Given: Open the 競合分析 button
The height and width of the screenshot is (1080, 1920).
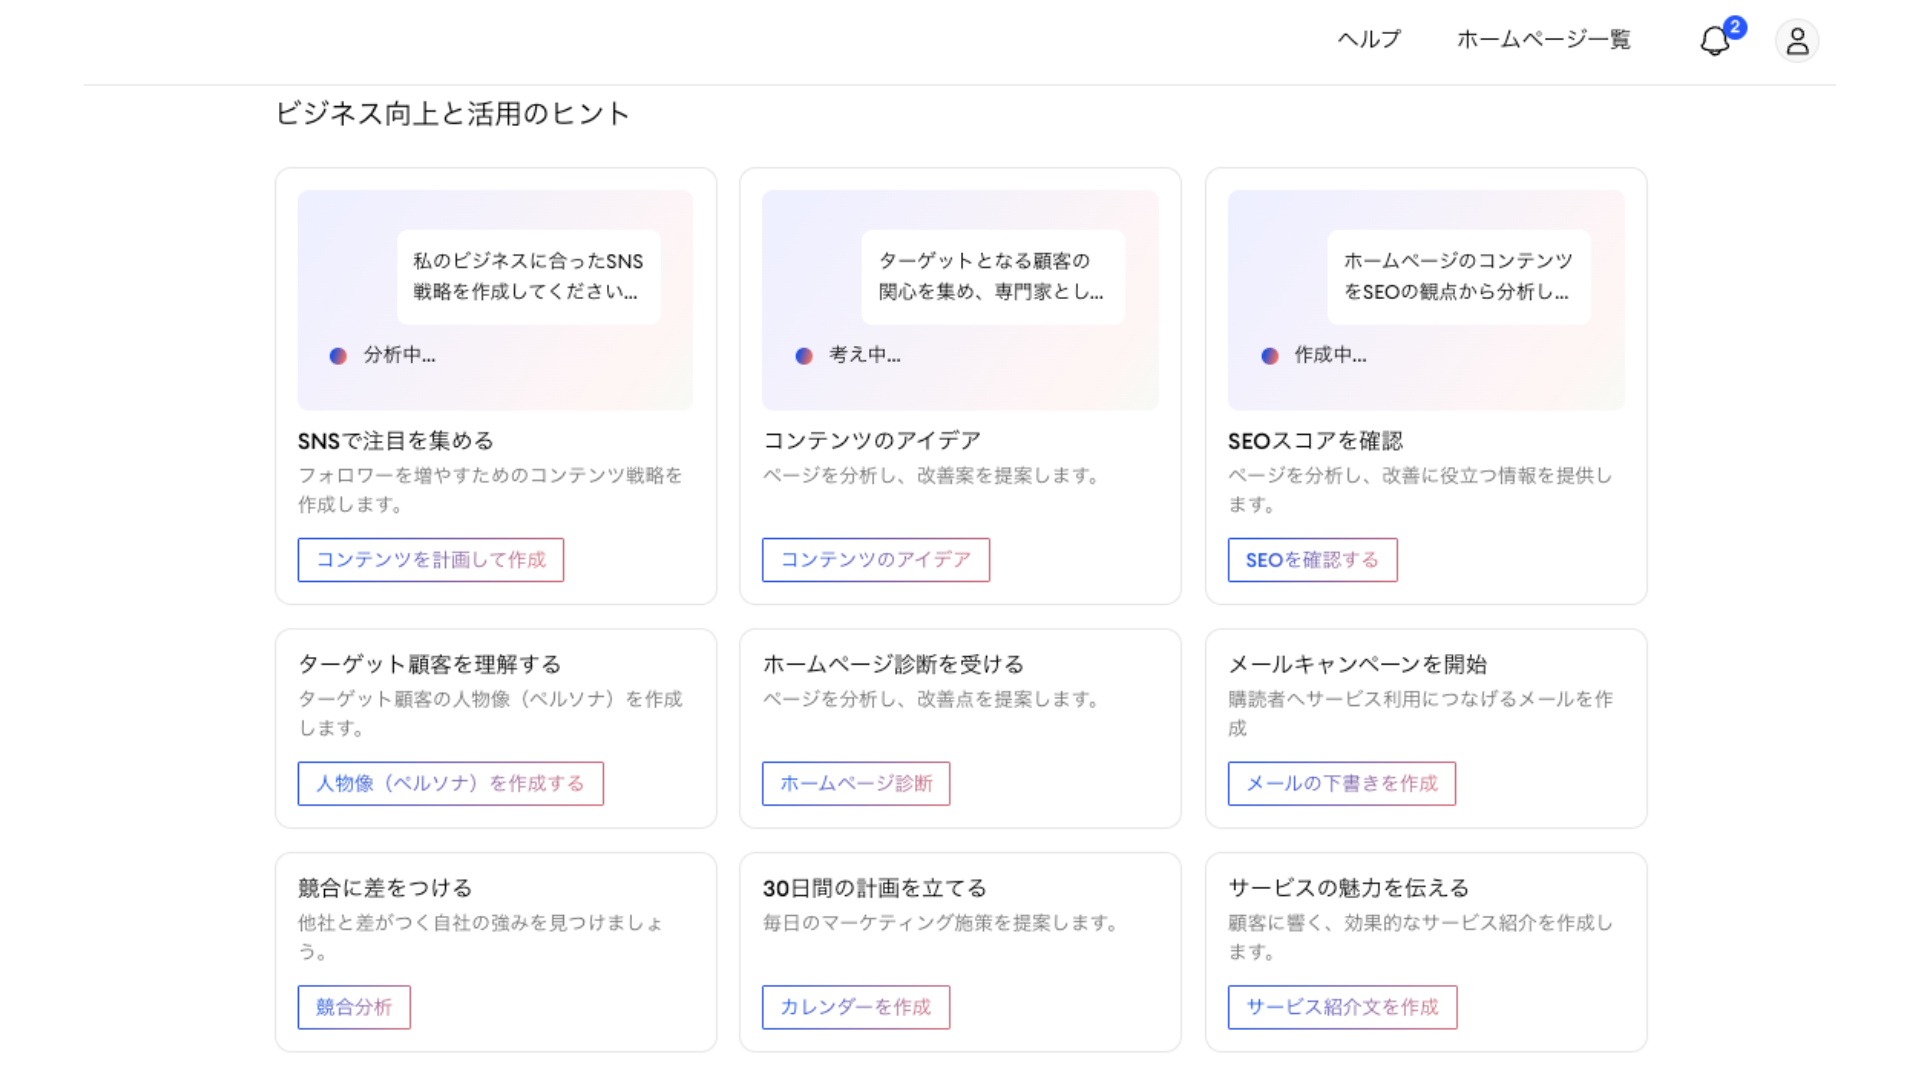Looking at the screenshot, I should click(353, 1007).
